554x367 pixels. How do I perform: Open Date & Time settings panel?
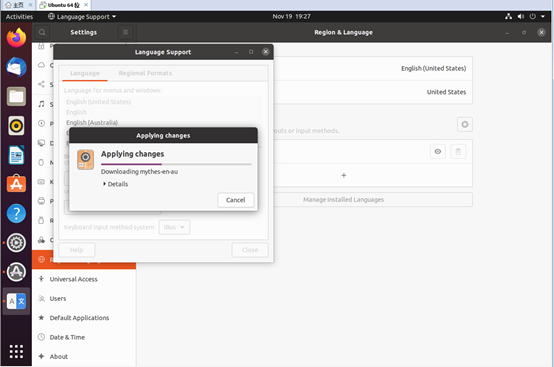tap(84, 337)
